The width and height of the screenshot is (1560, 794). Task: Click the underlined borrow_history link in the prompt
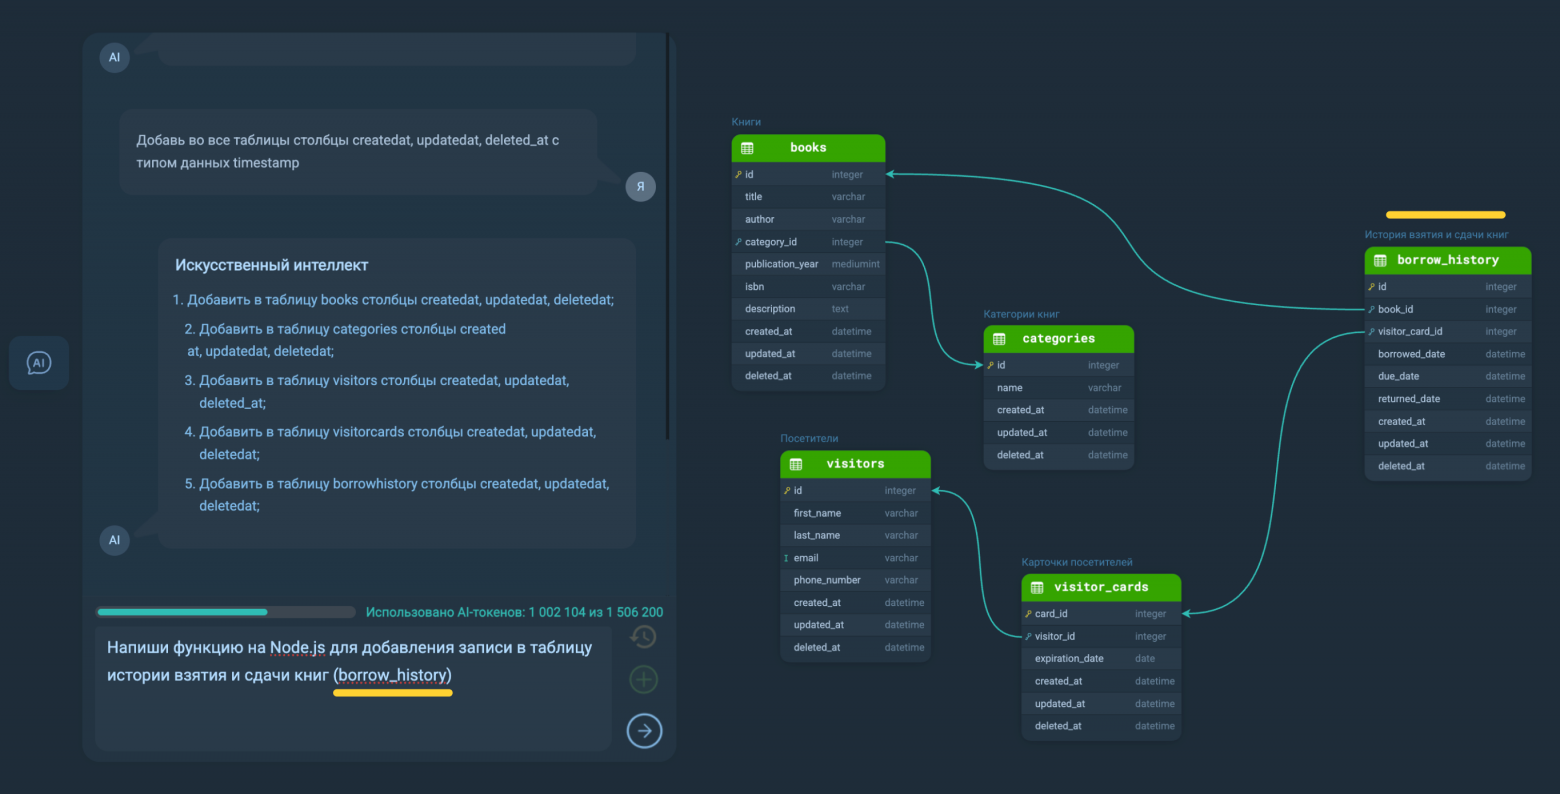[x=392, y=675]
